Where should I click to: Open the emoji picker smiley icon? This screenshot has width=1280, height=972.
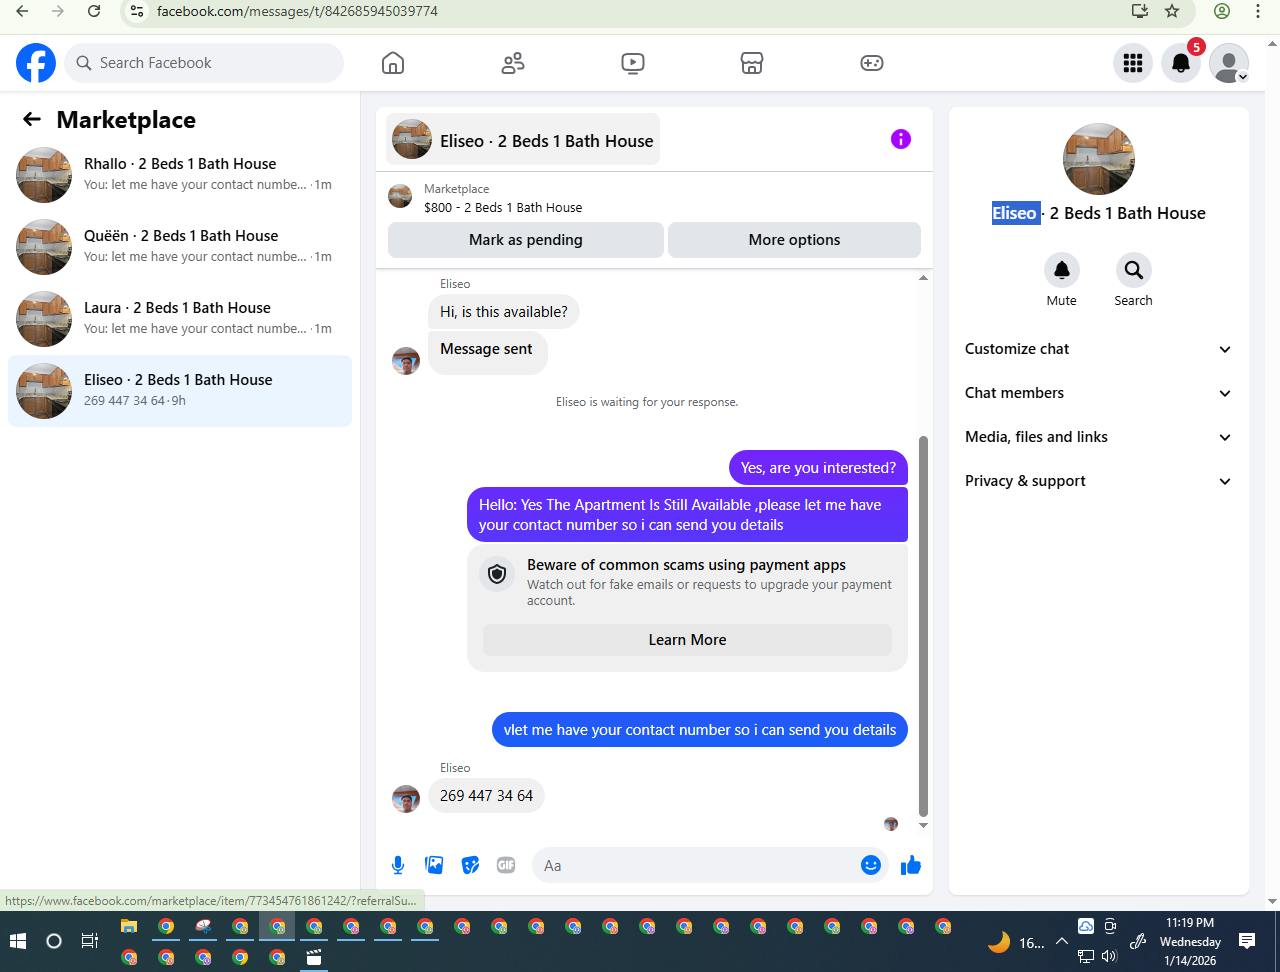tap(871, 865)
